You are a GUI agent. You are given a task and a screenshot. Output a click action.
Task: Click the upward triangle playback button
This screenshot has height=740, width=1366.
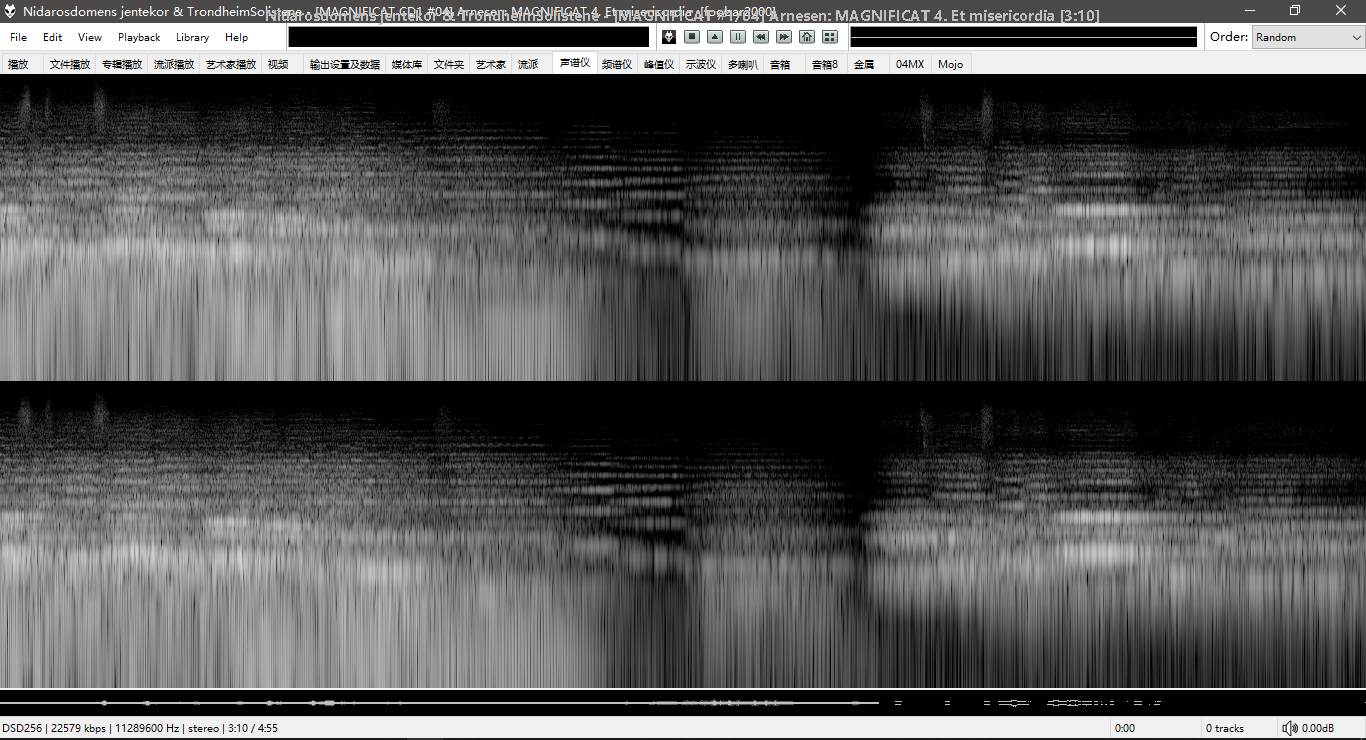pyautogui.click(x=715, y=37)
